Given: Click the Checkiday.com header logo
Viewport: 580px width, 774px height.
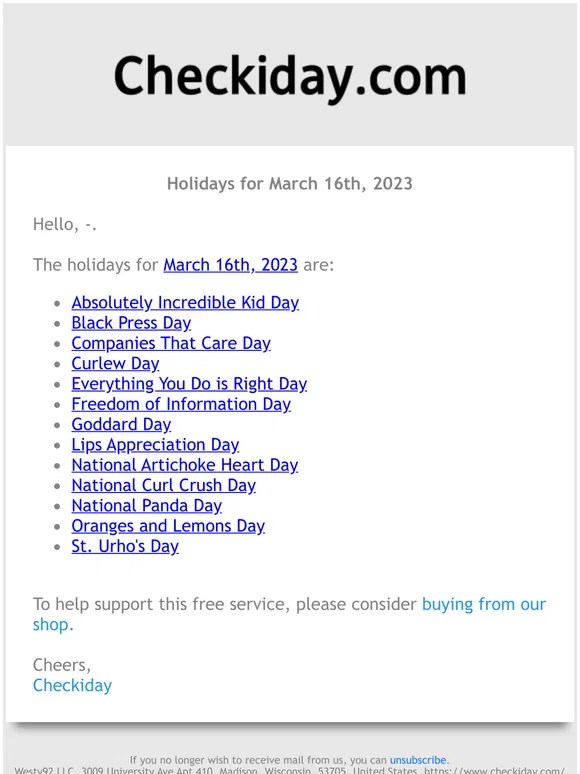Looking at the screenshot, I should 290,76.
